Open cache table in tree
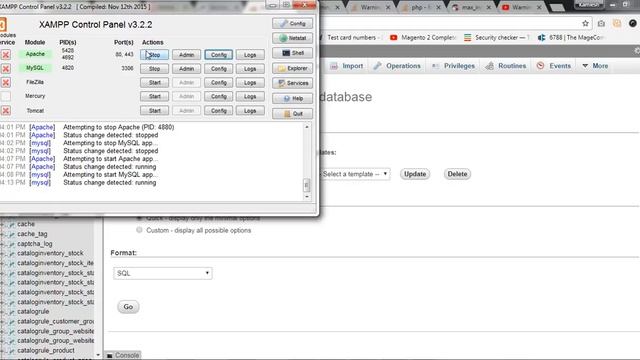 click(26, 224)
